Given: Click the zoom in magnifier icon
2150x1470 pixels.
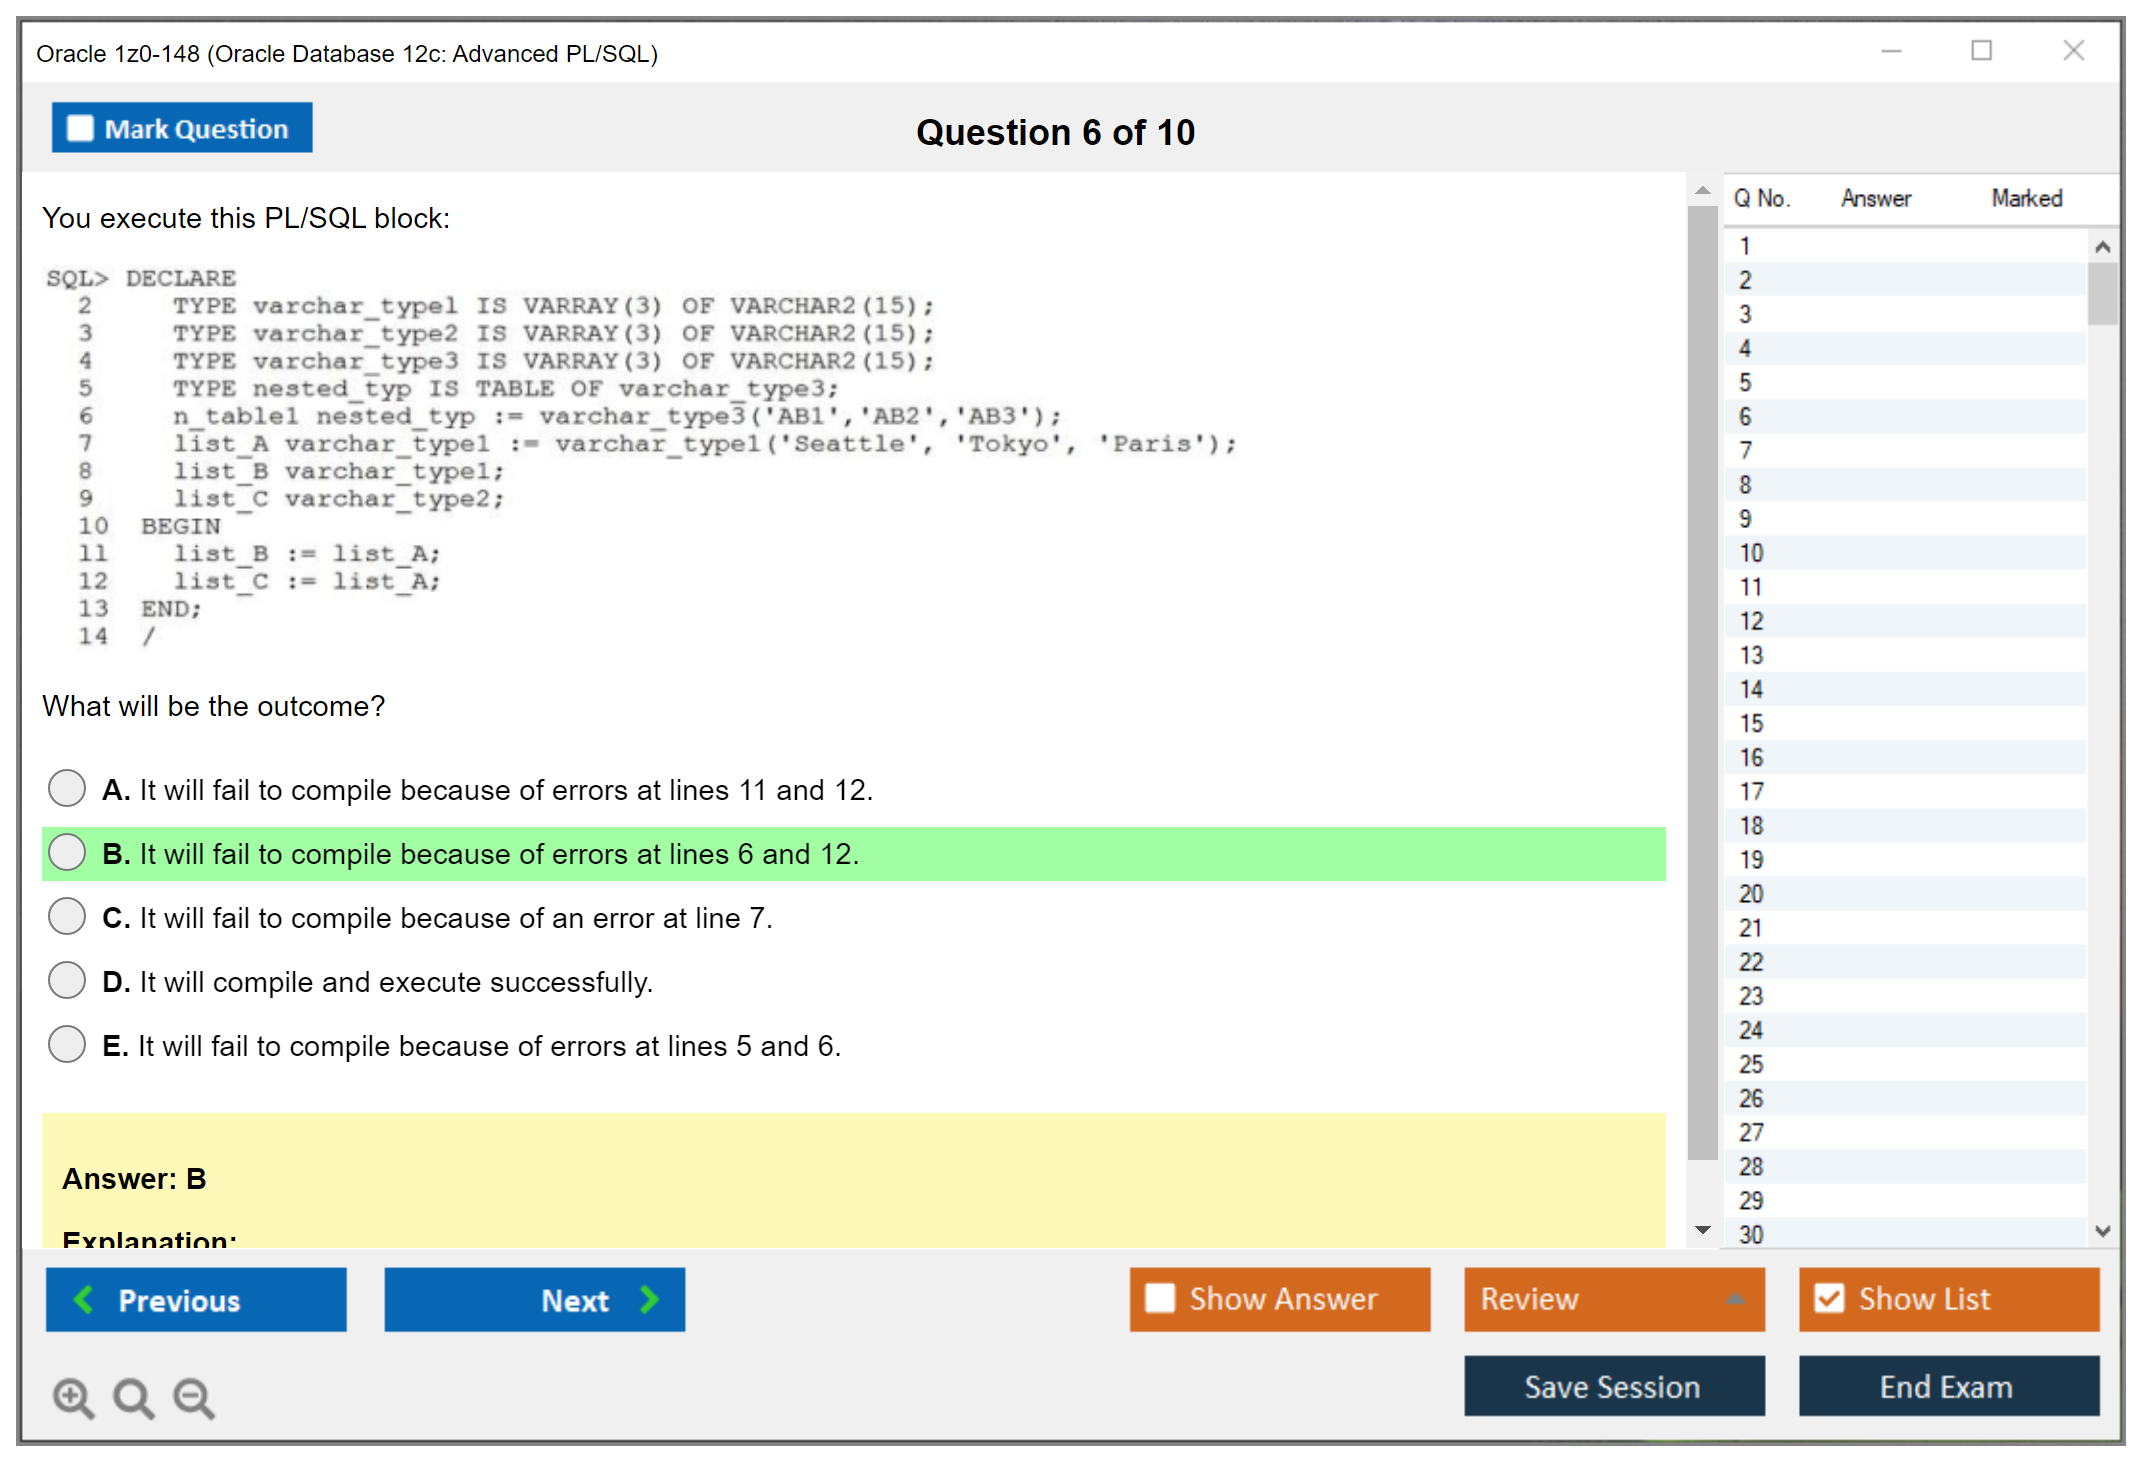Looking at the screenshot, I should (x=73, y=1397).
